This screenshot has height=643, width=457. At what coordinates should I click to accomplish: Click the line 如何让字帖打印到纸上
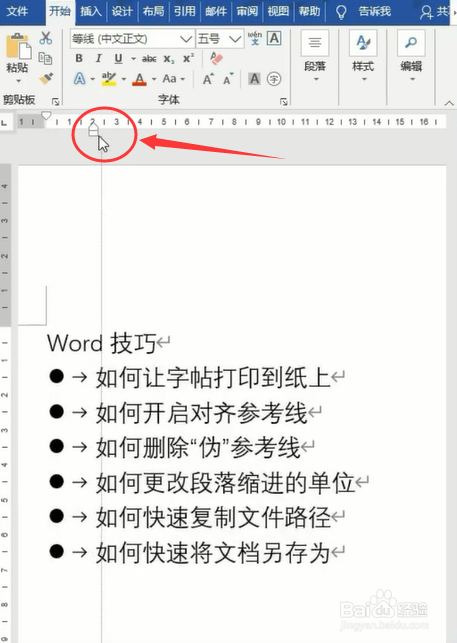point(213,378)
